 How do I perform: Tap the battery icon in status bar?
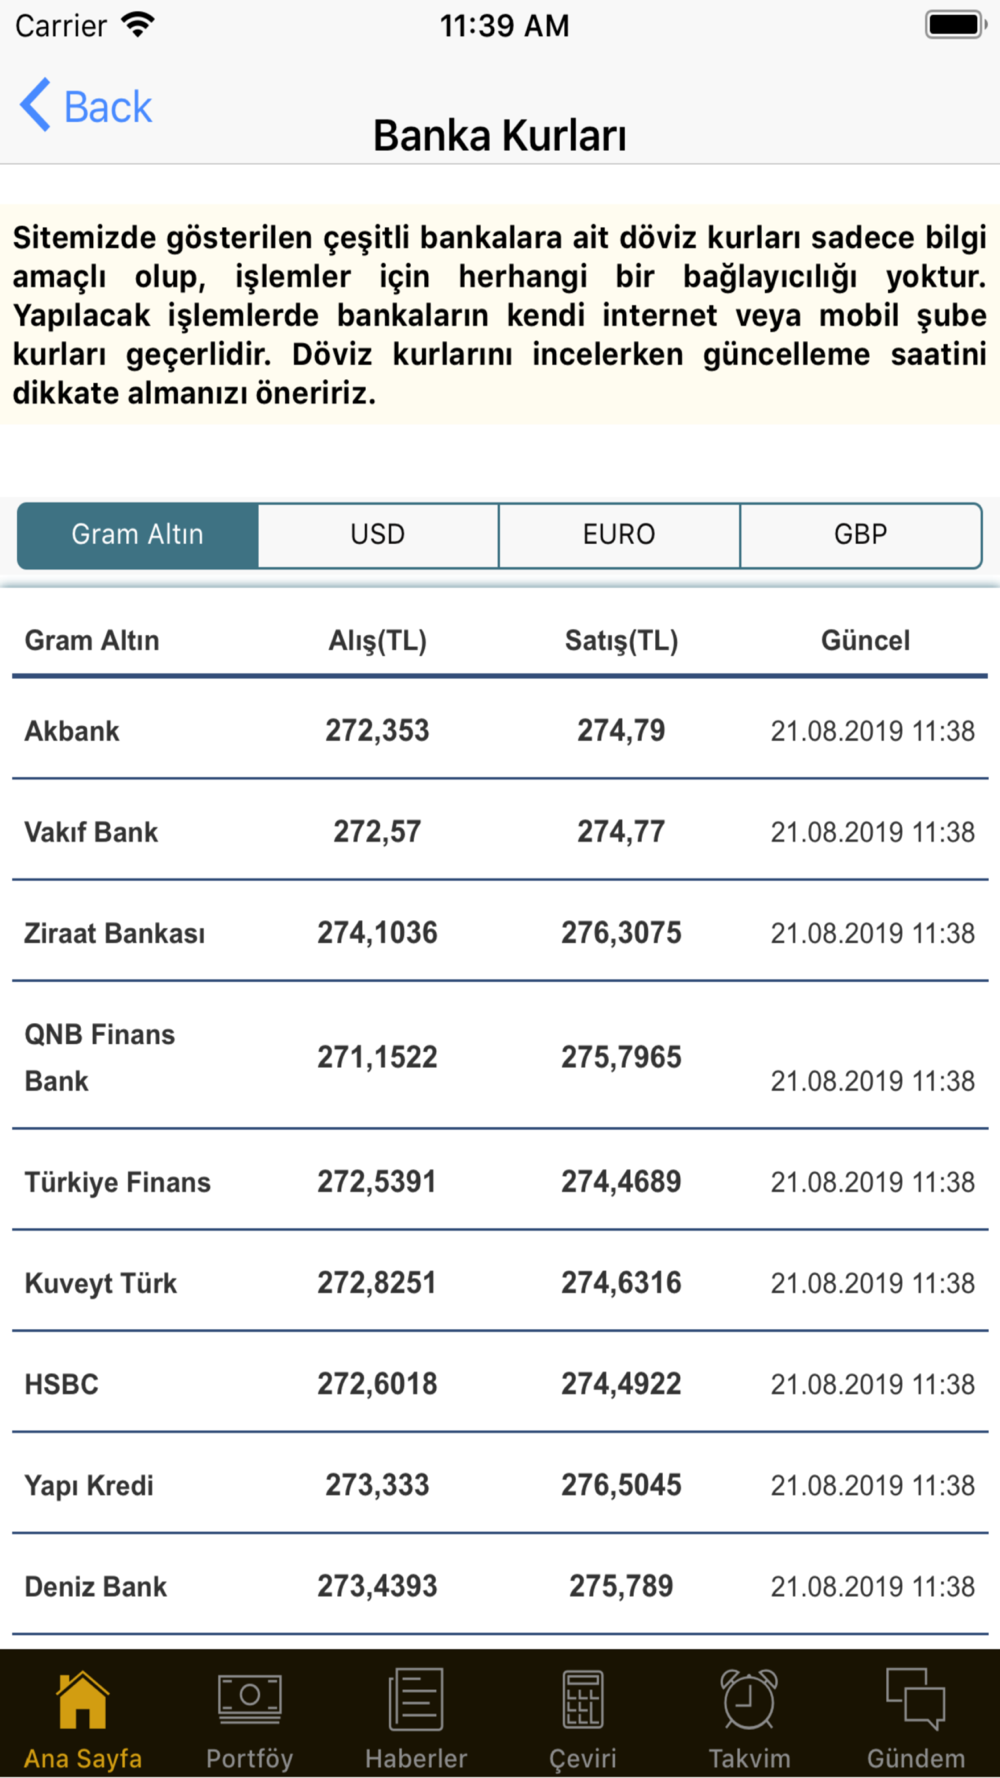click(x=956, y=25)
